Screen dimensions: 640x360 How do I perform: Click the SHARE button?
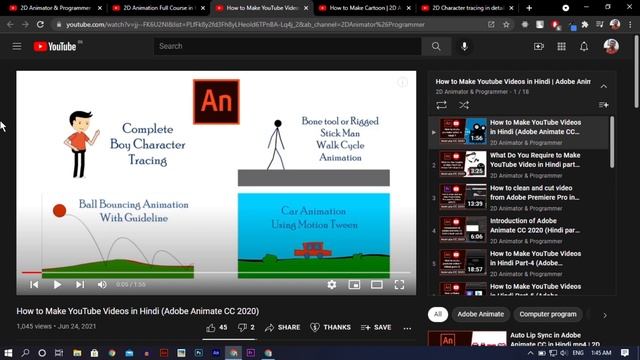[282, 327]
